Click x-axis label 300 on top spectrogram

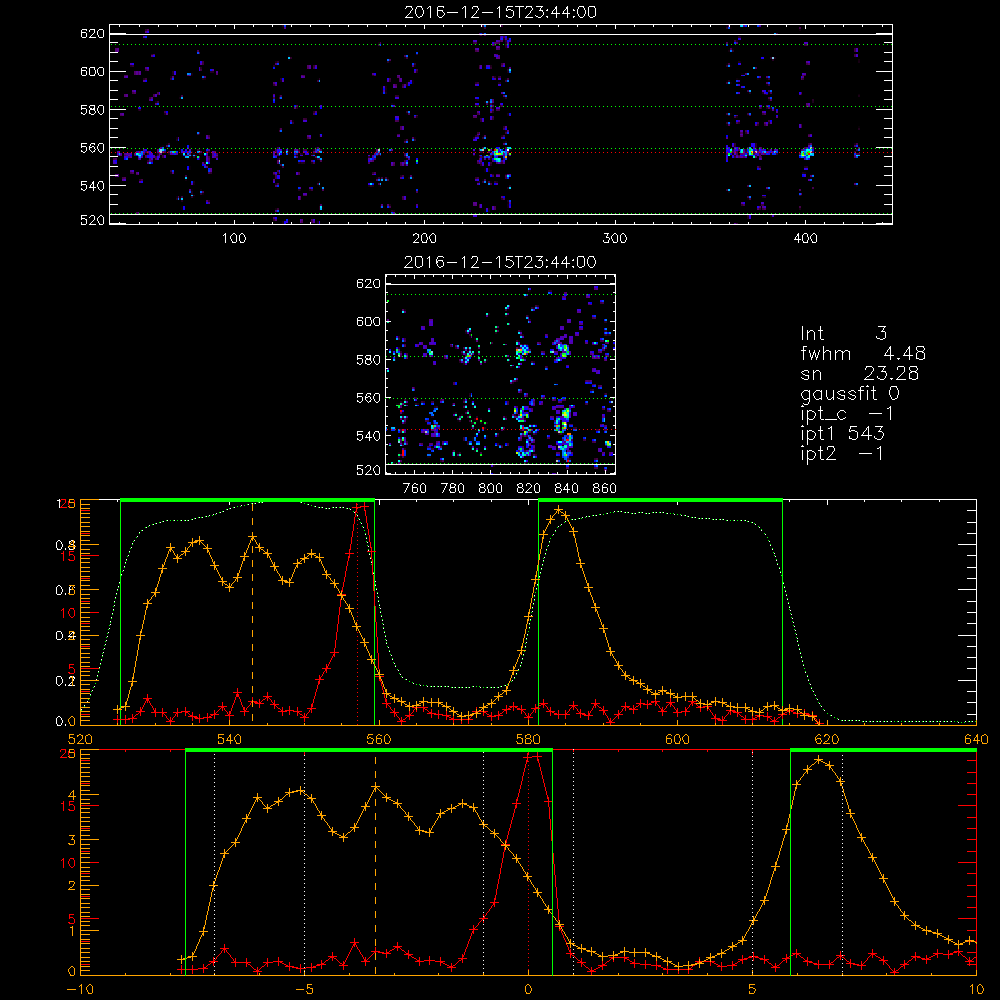tap(615, 239)
